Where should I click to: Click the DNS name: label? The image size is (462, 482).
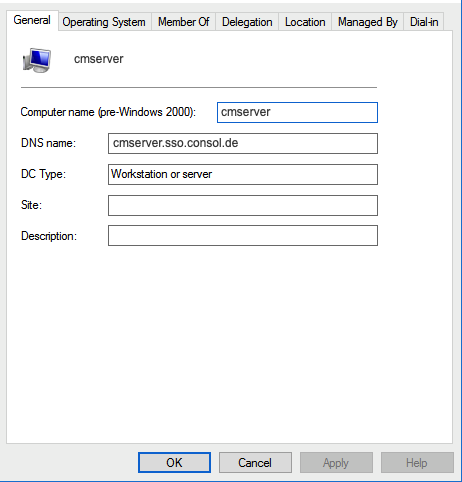(48, 143)
